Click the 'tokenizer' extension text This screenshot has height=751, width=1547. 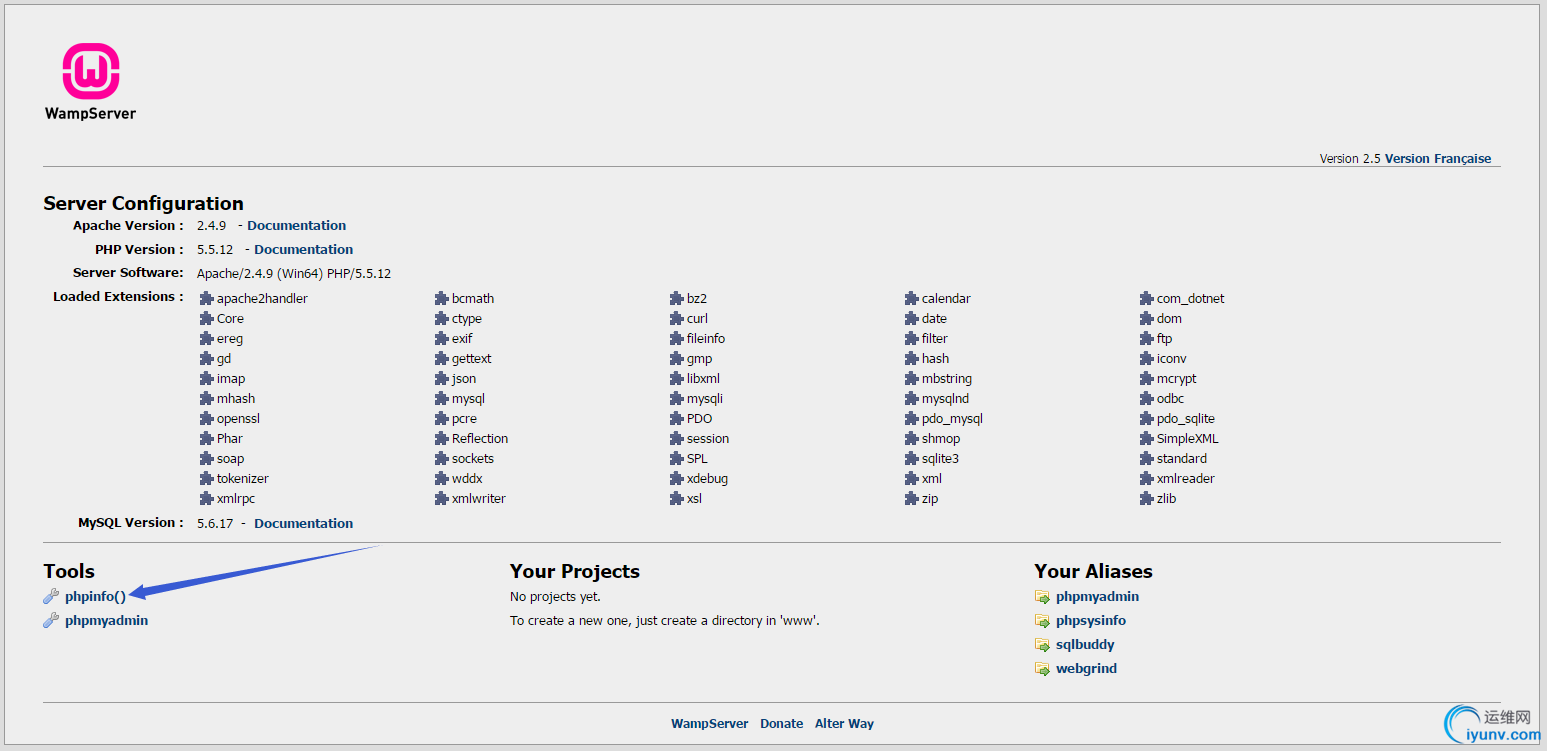coord(242,479)
